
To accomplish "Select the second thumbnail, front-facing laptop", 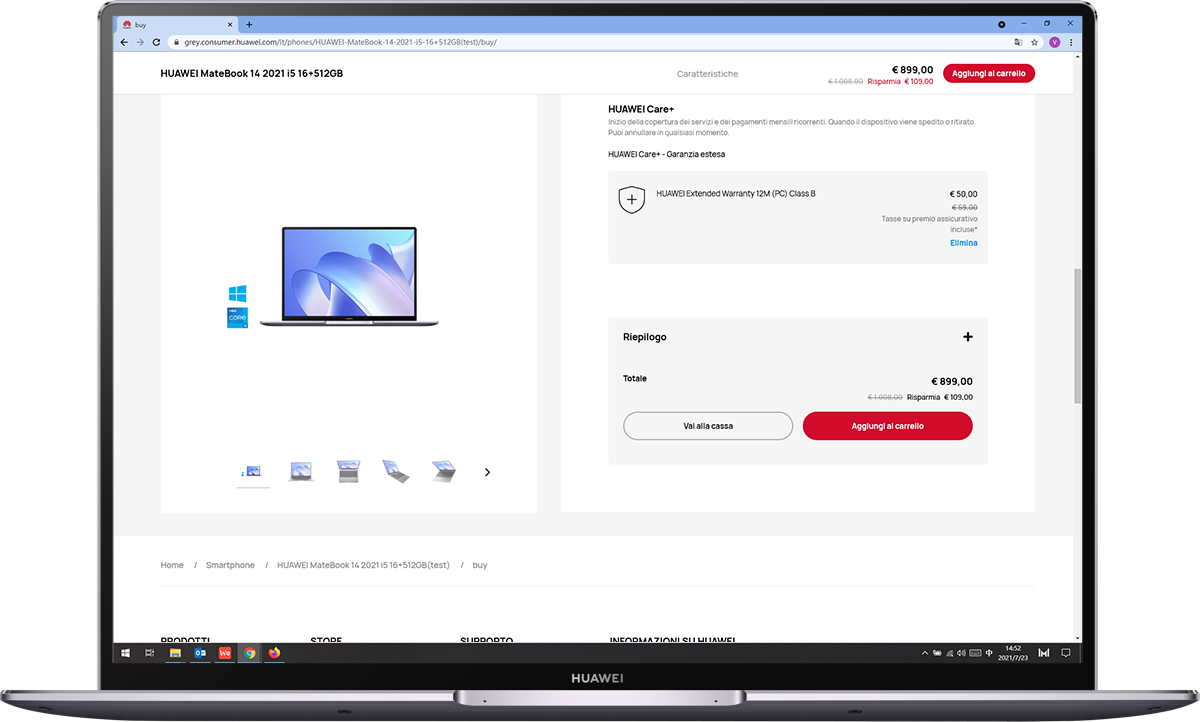I will 301,471.
